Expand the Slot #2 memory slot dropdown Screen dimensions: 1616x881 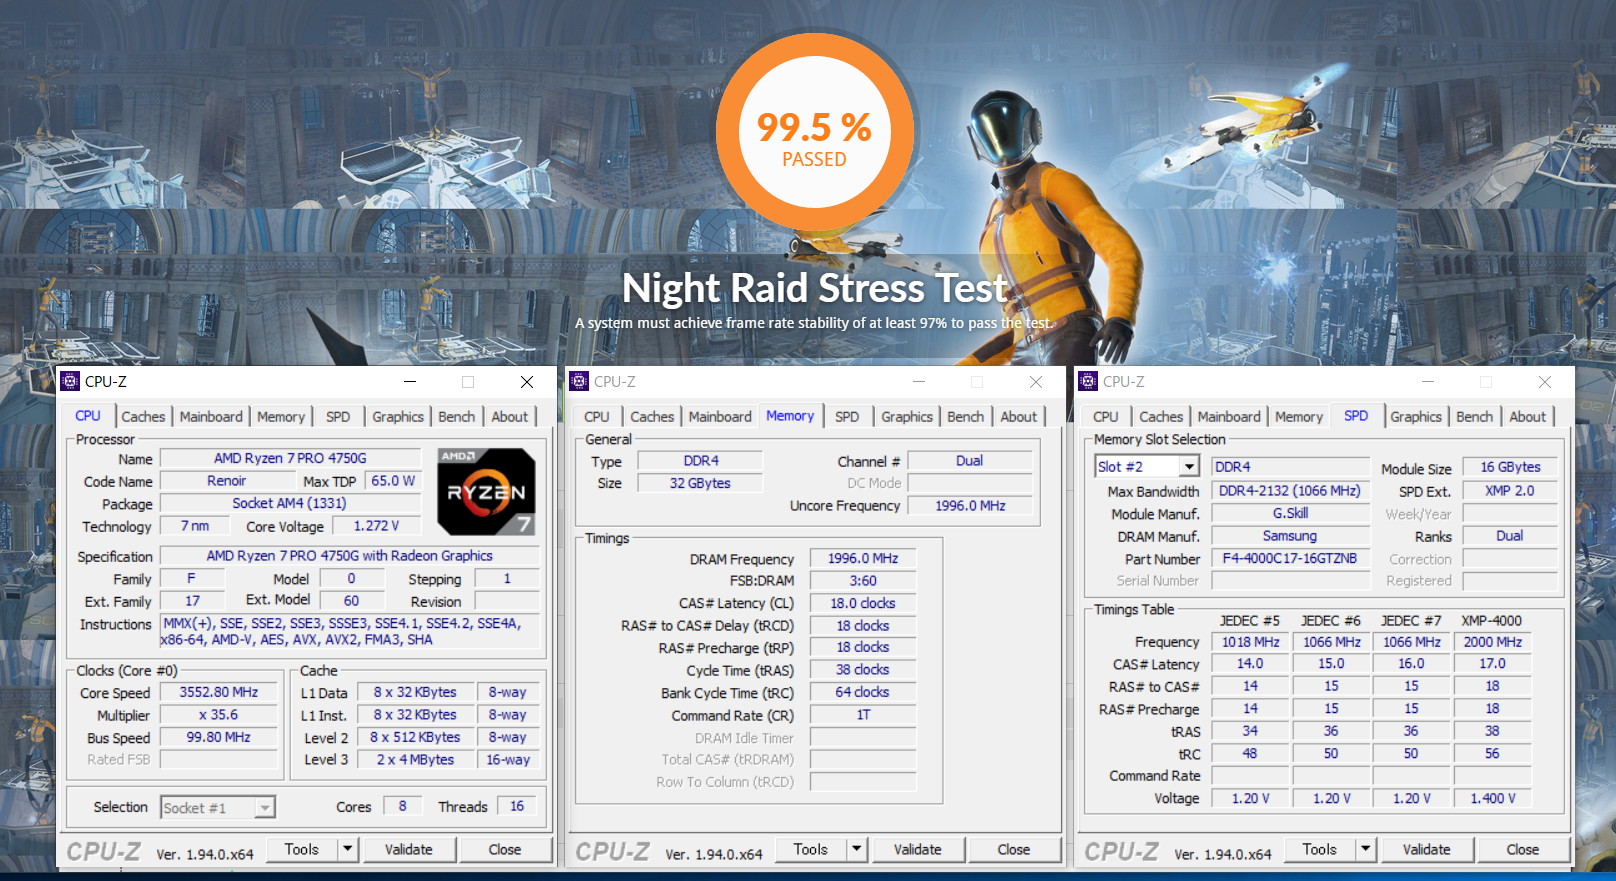(1189, 467)
